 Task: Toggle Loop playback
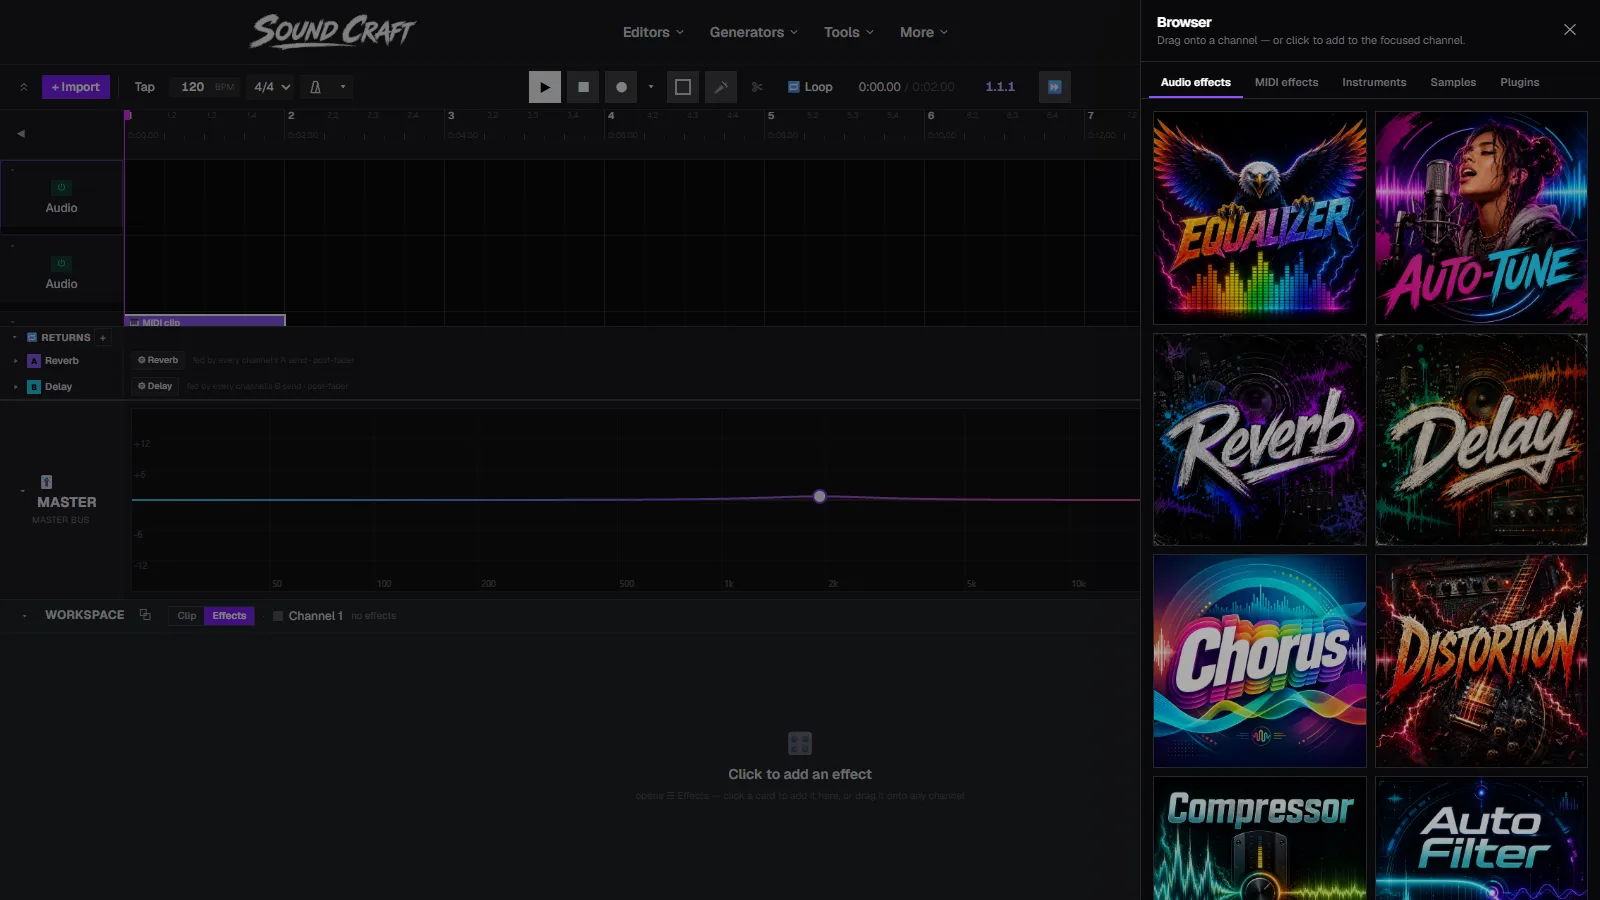810,87
